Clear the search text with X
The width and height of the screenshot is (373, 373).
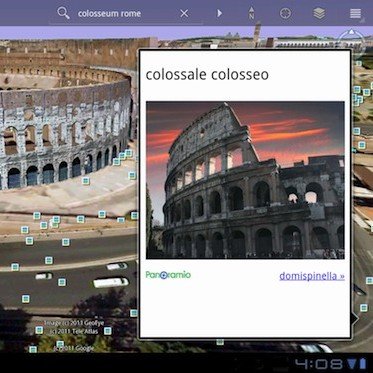(x=184, y=13)
